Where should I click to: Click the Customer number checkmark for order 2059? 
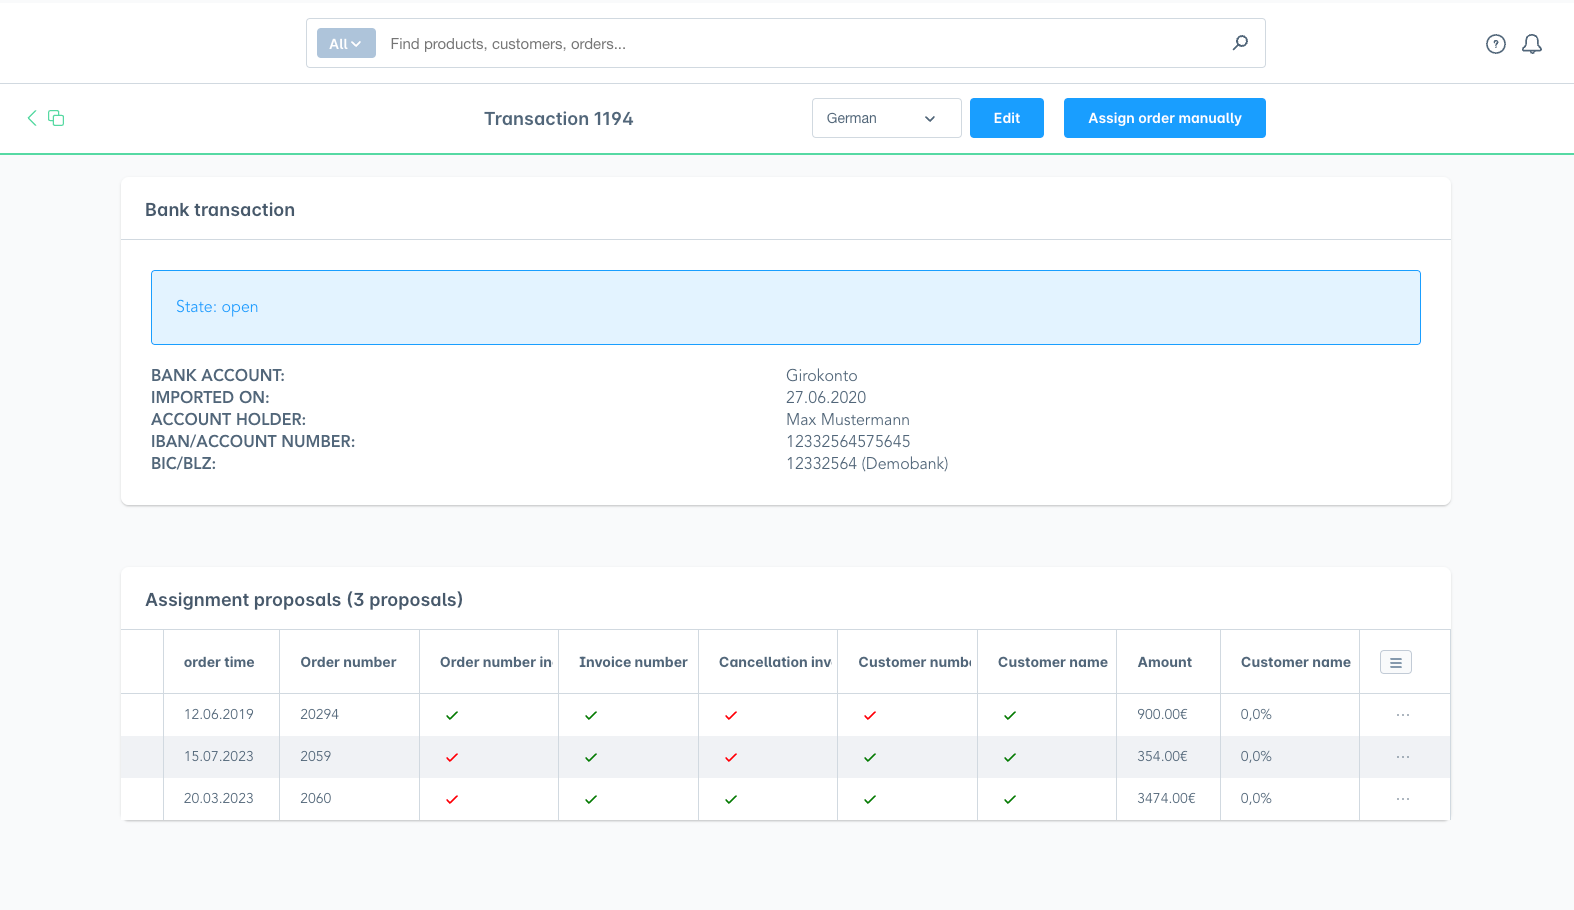click(870, 757)
